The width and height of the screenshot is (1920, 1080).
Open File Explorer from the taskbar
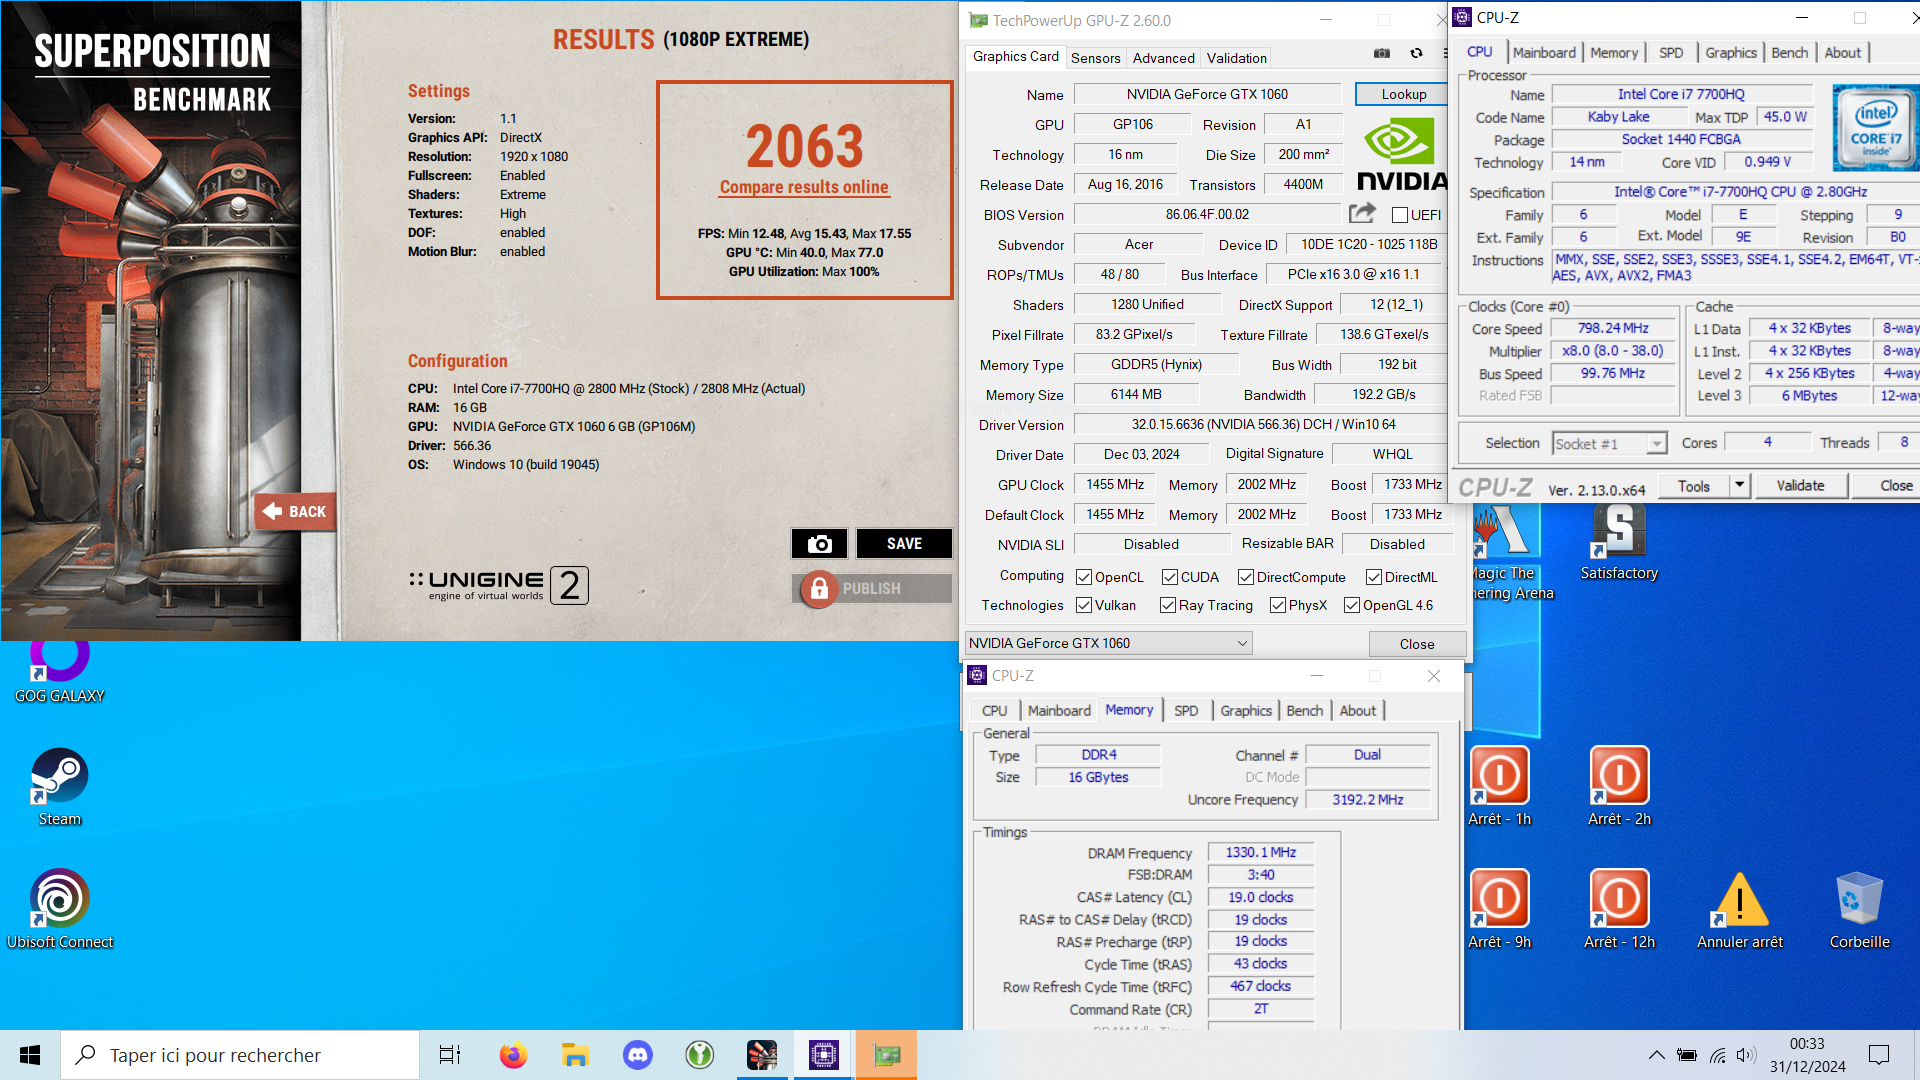[575, 1055]
